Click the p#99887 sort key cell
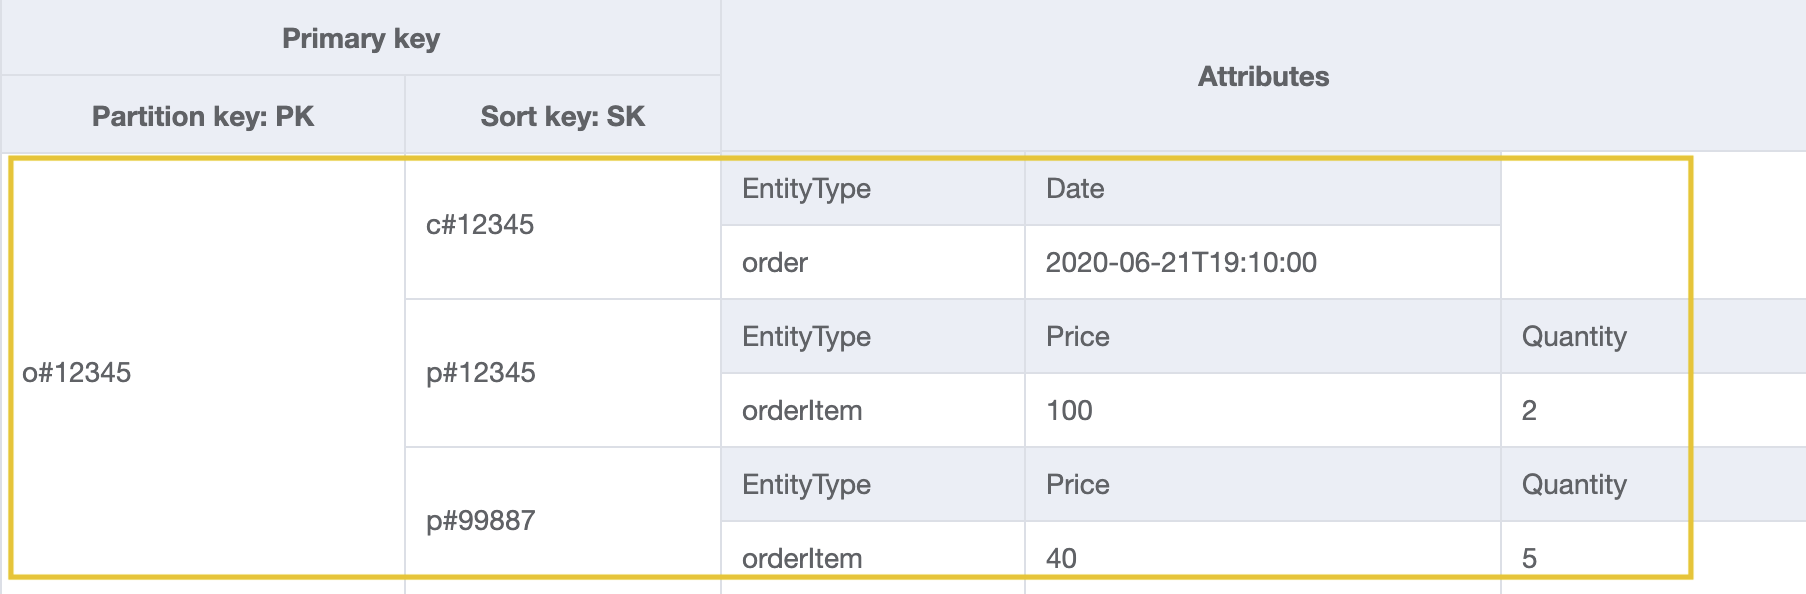This screenshot has height=594, width=1806. click(x=481, y=521)
